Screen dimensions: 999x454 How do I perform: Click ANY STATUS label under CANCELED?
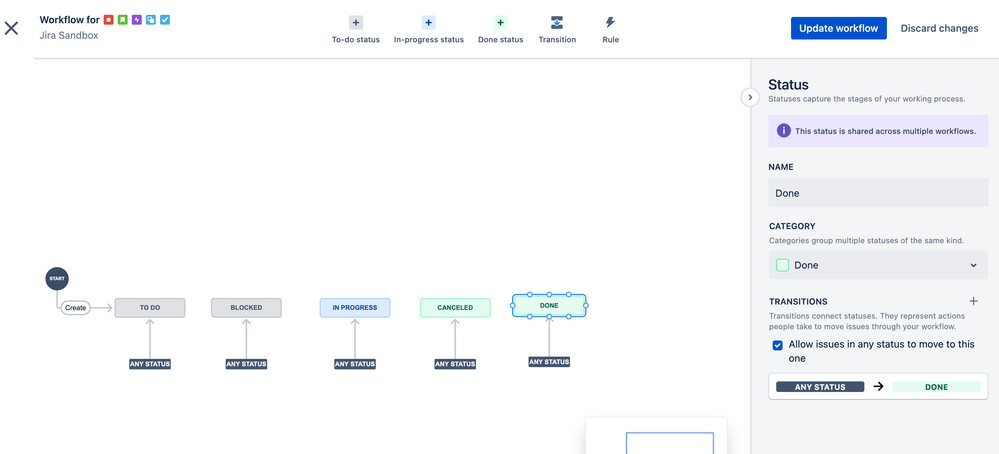(455, 364)
